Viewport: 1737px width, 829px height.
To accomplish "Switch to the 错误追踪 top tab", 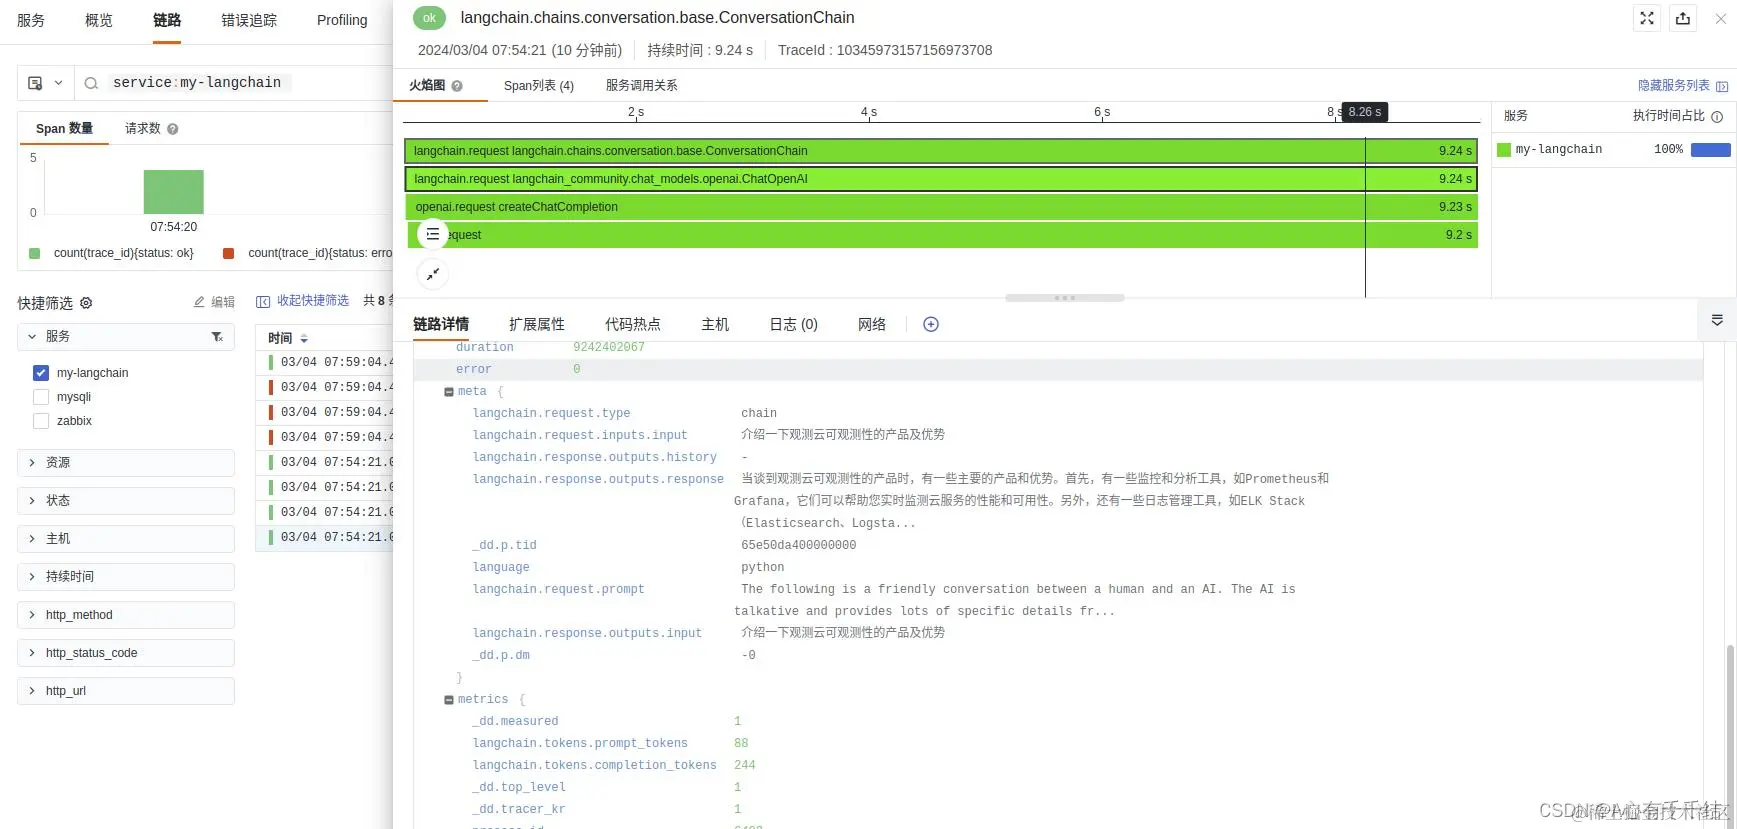I will click(249, 20).
